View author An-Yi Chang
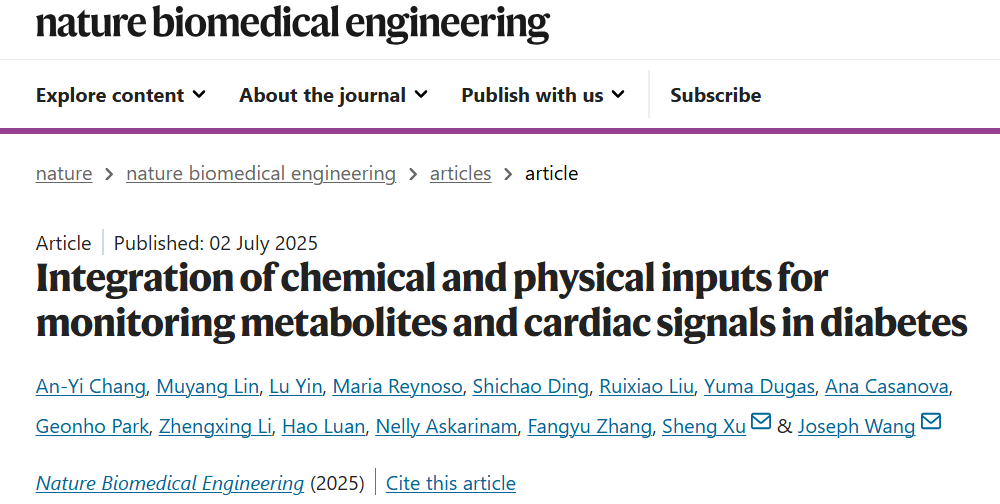This screenshot has height=504, width=1000. pos(92,386)
